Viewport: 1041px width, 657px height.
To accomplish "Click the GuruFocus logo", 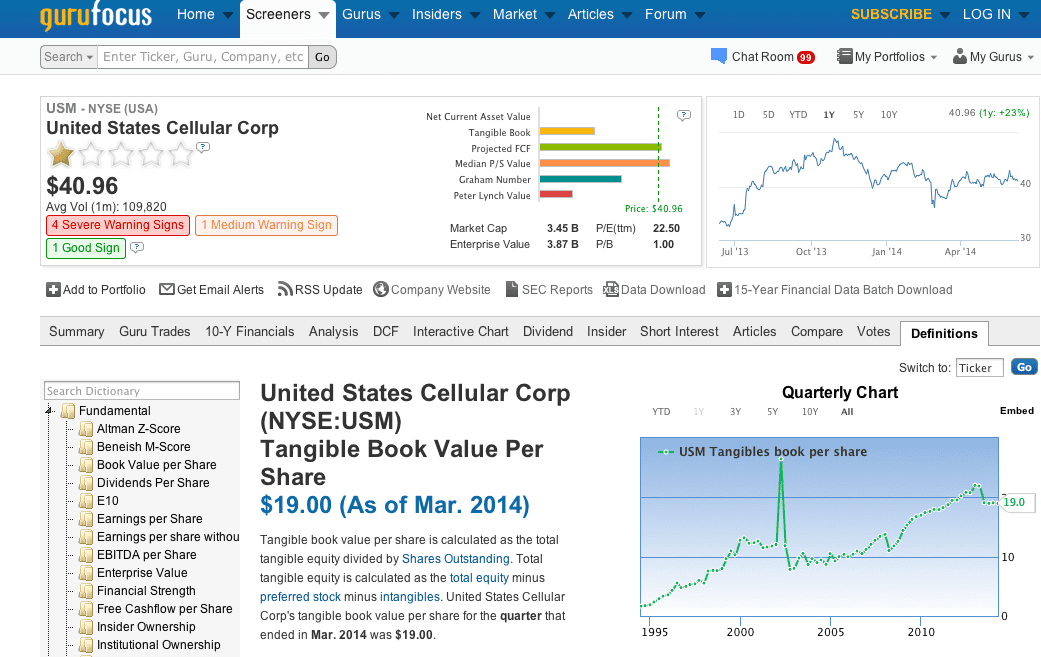I will [96, 16].
